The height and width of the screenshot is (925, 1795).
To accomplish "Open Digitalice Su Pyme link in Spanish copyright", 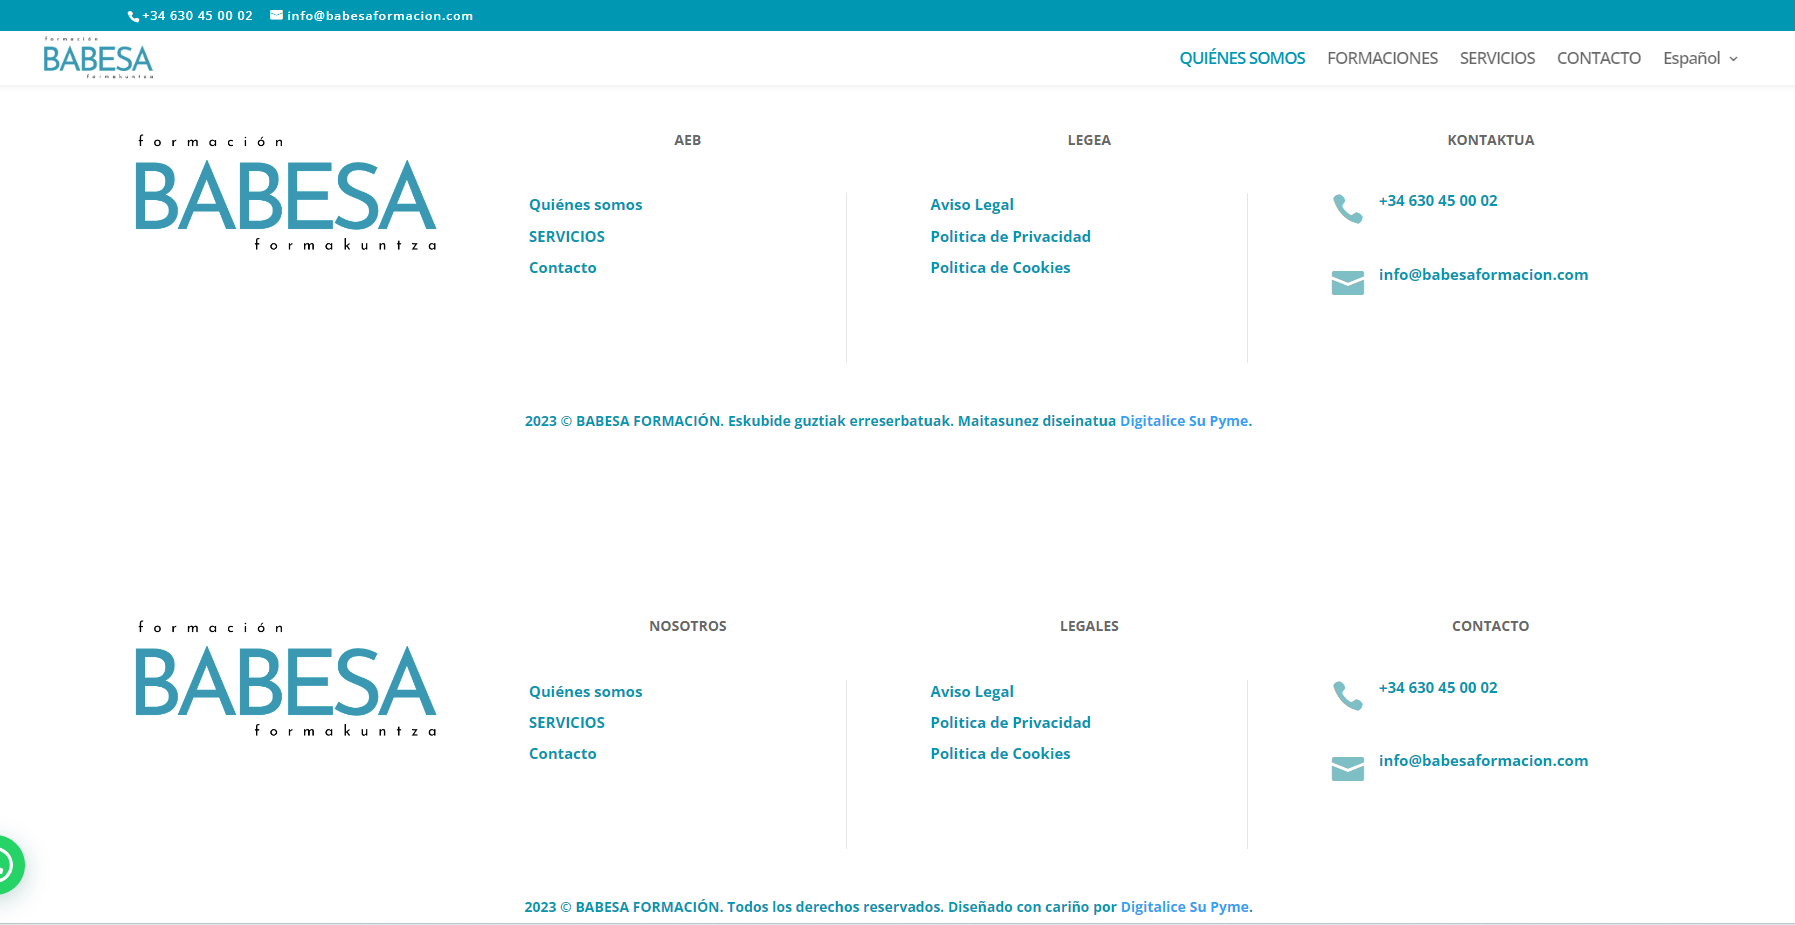I will coord(1185,907).
